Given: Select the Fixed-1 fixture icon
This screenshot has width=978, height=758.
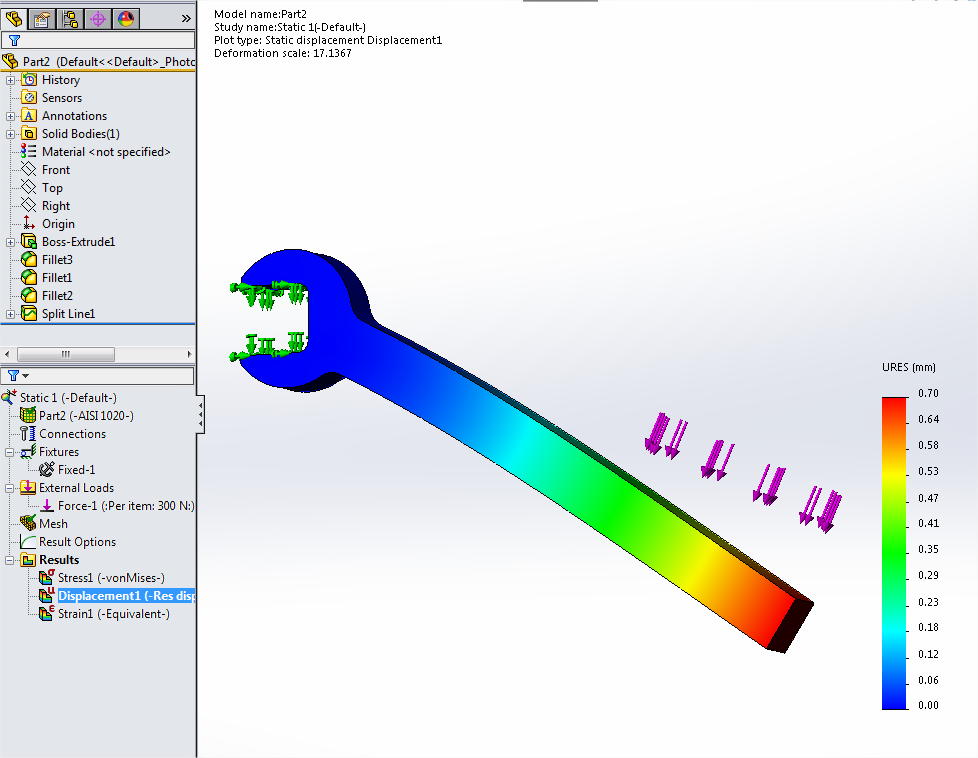Looking at the screenshot, I should [x=46, y=470].
